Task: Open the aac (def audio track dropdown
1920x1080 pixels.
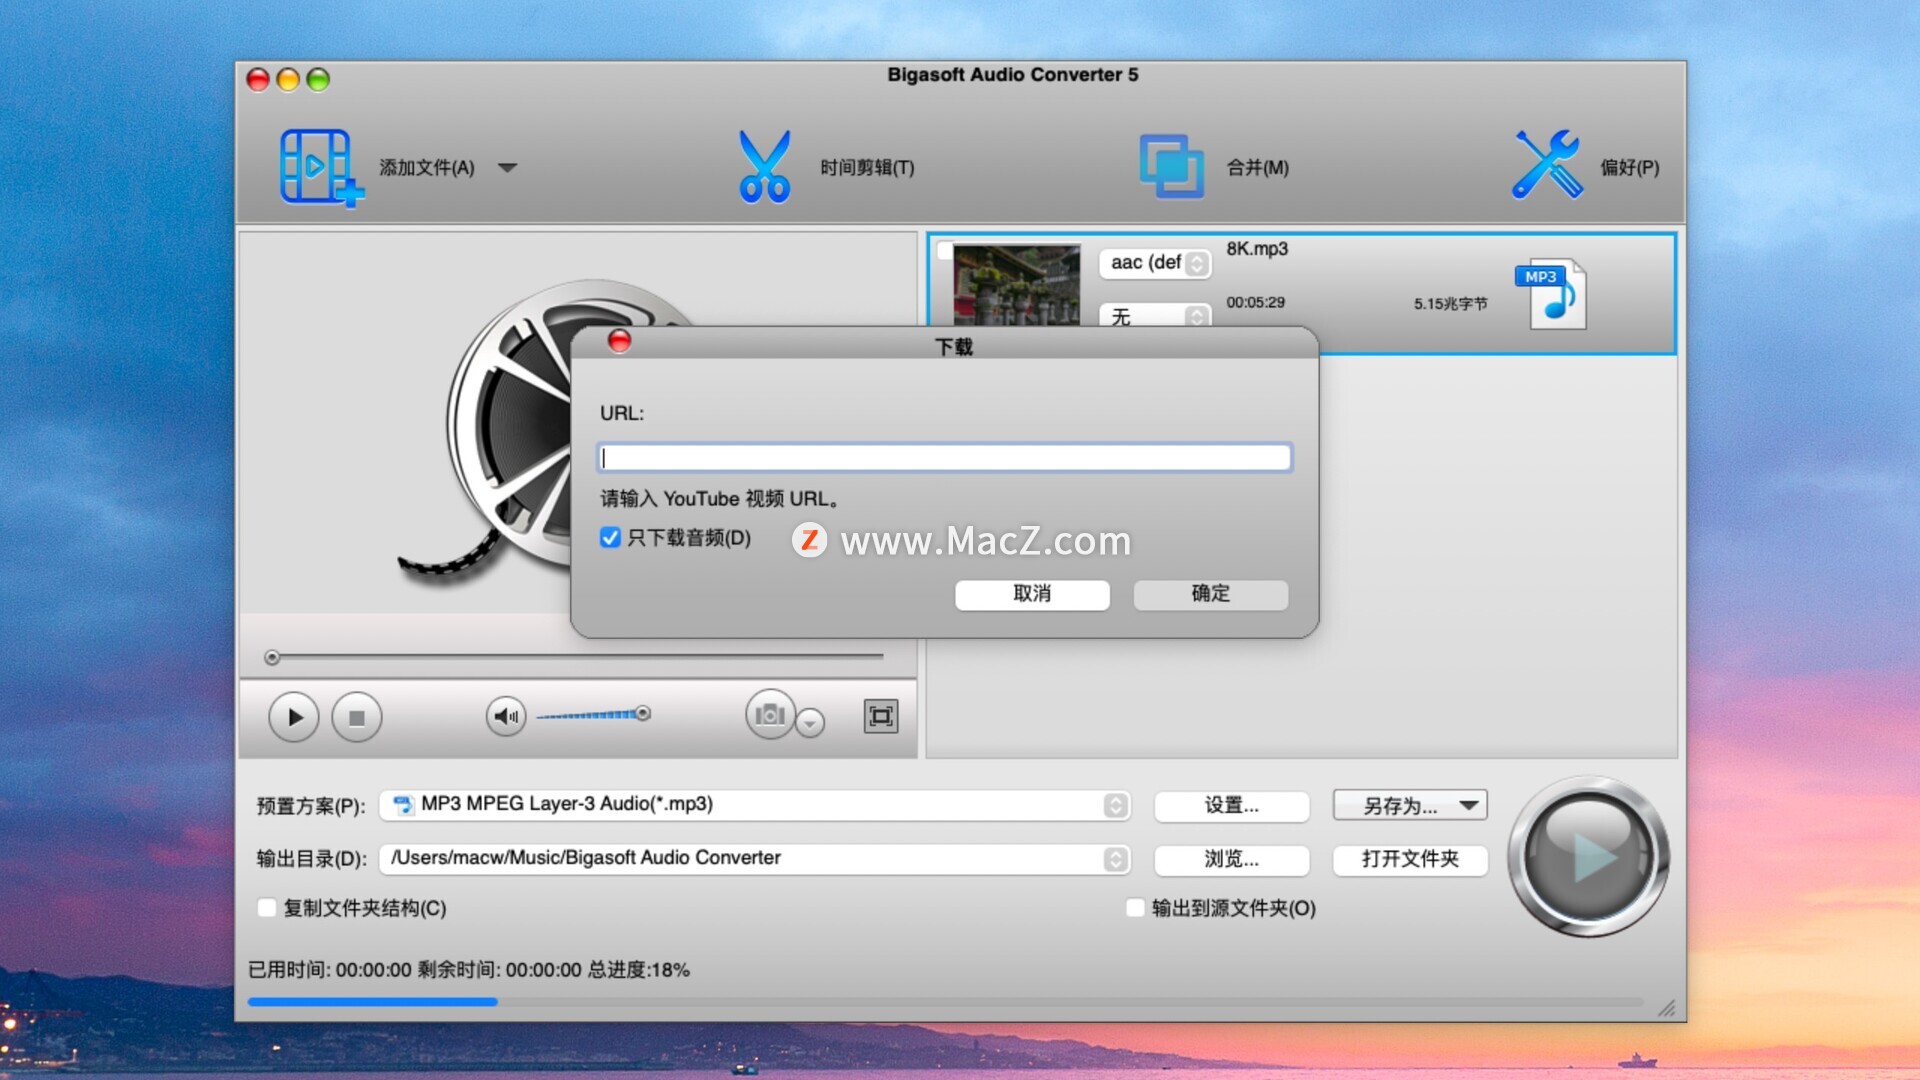Action: pos(1155,263)
